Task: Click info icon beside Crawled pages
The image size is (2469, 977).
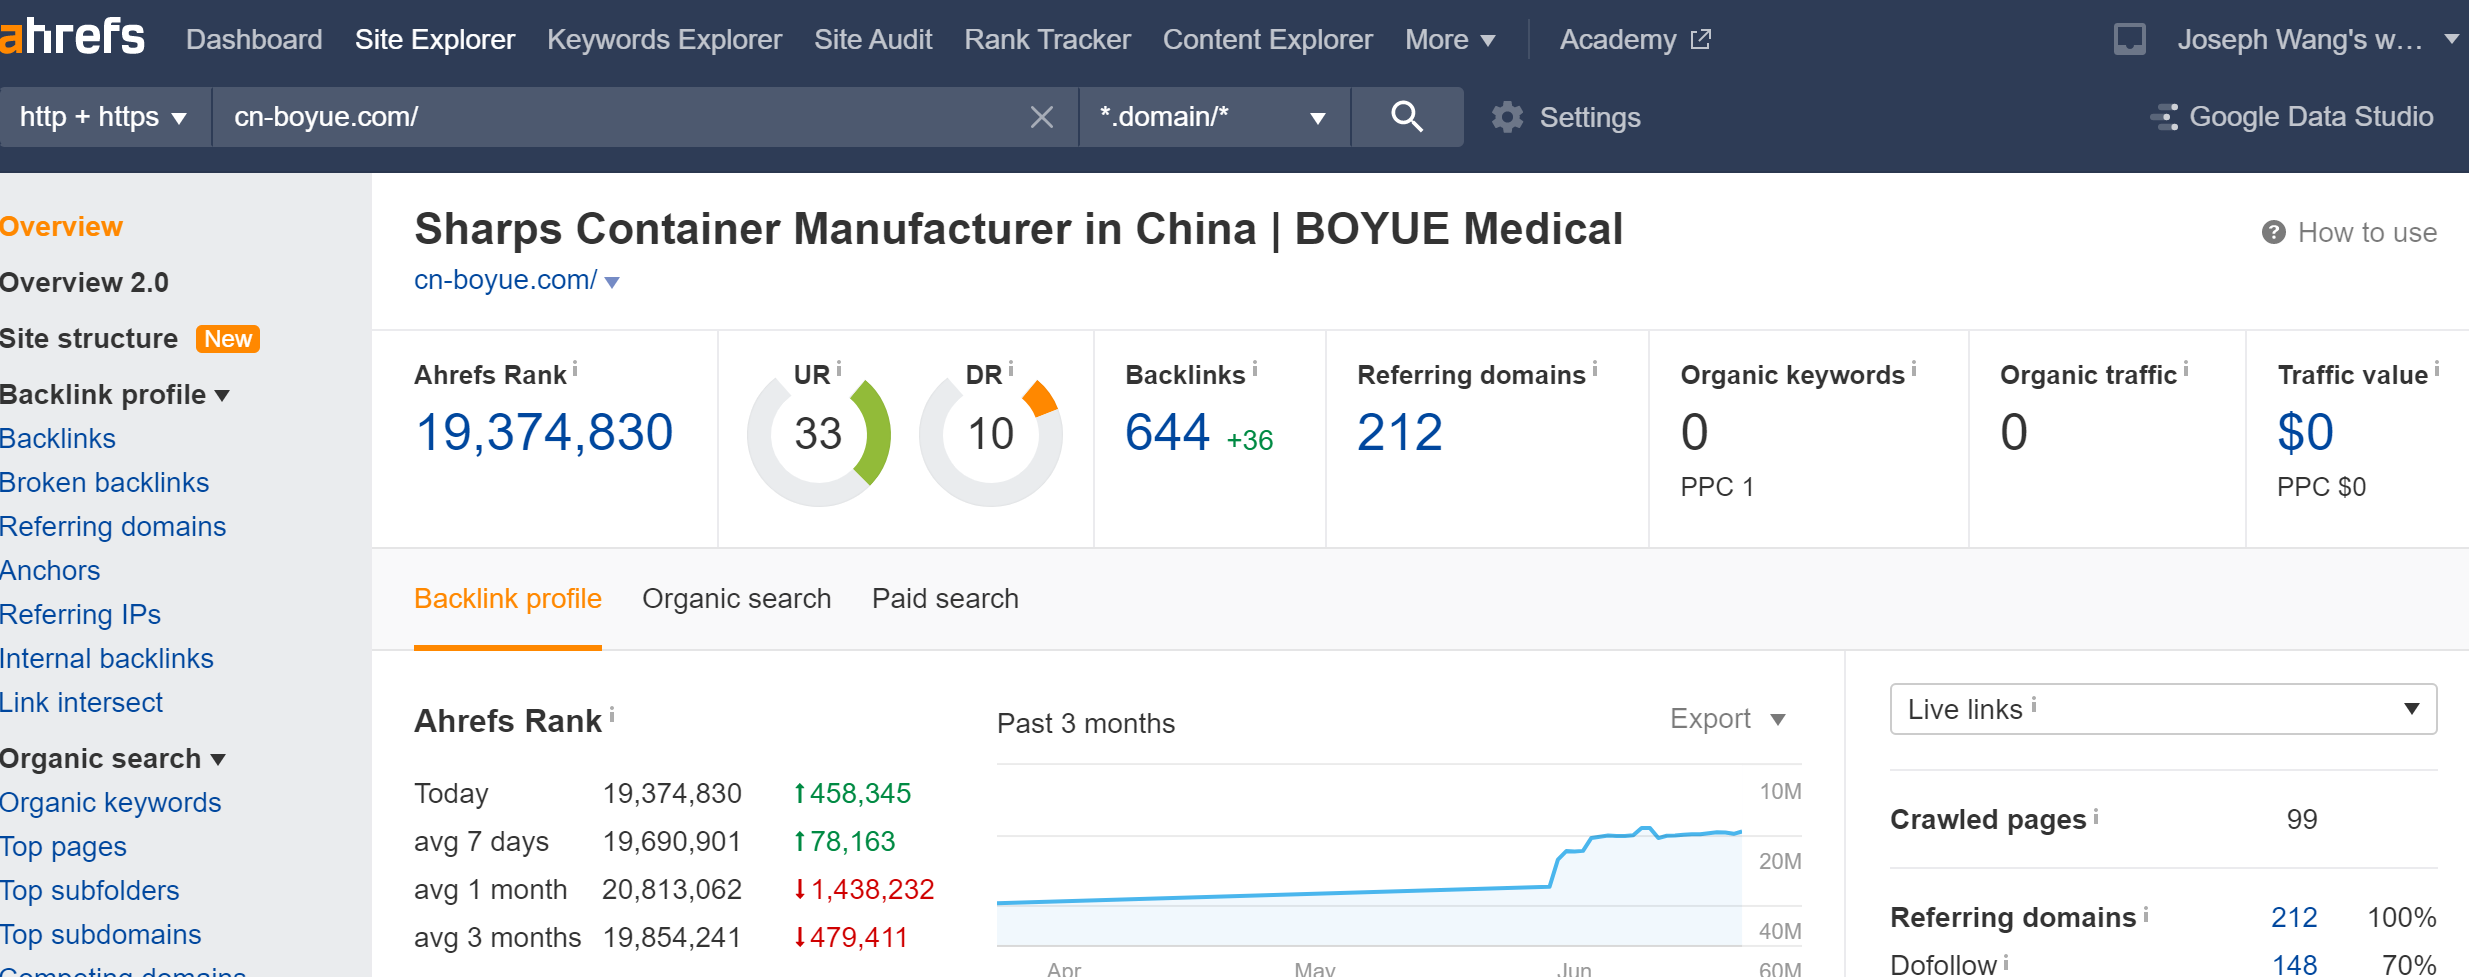Action: tap(2096, 815)
